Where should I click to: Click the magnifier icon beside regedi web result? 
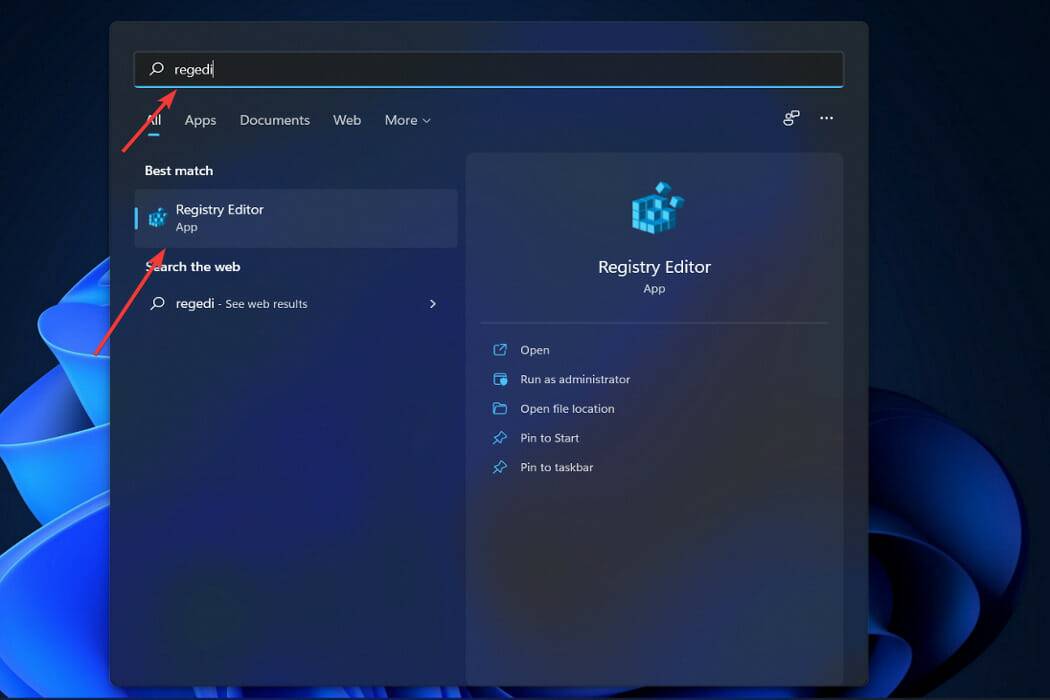tap(157, 303)
